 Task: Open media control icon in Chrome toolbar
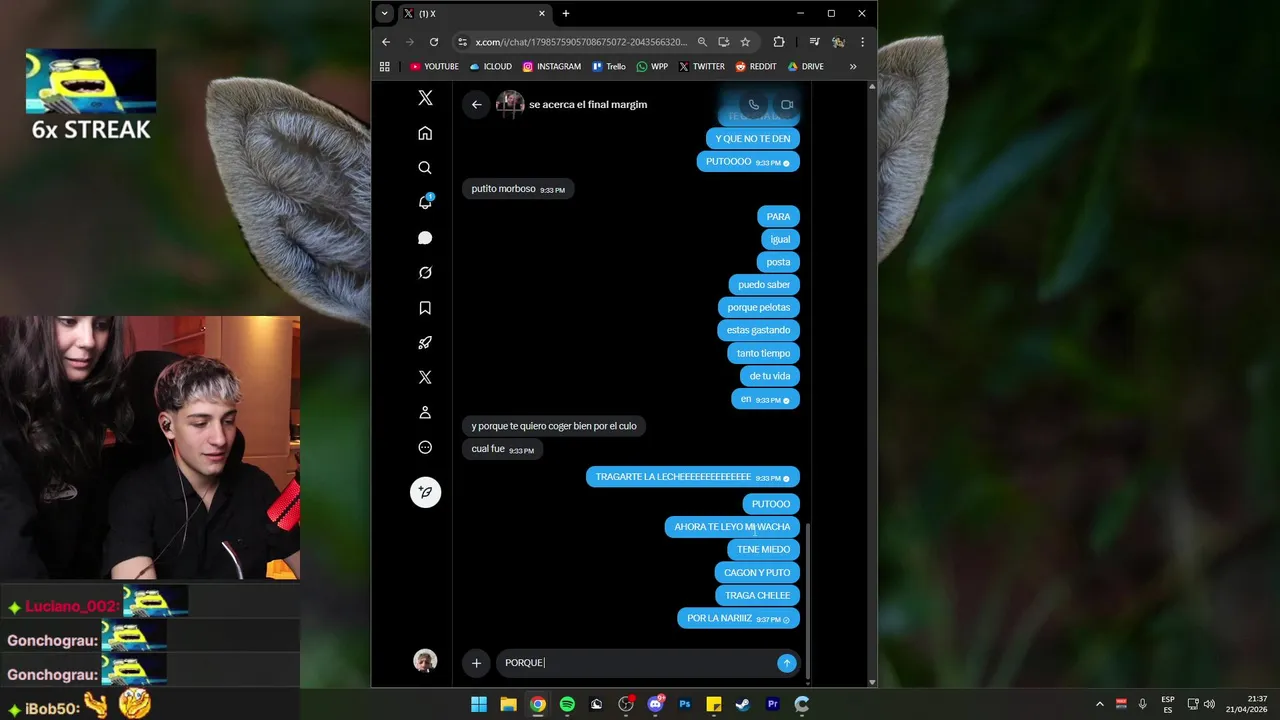pyautogui.click(x=815, y=42)
